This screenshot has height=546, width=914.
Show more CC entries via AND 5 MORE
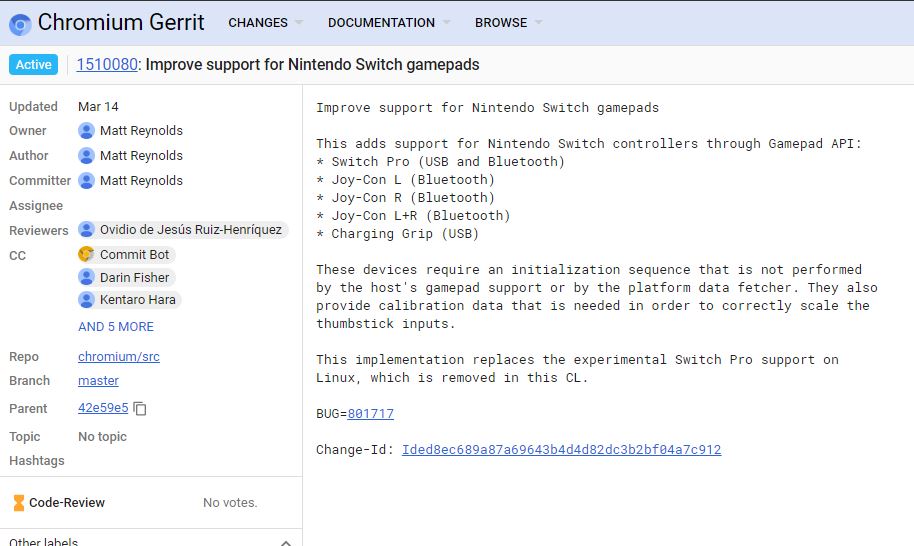click(116, 327)
